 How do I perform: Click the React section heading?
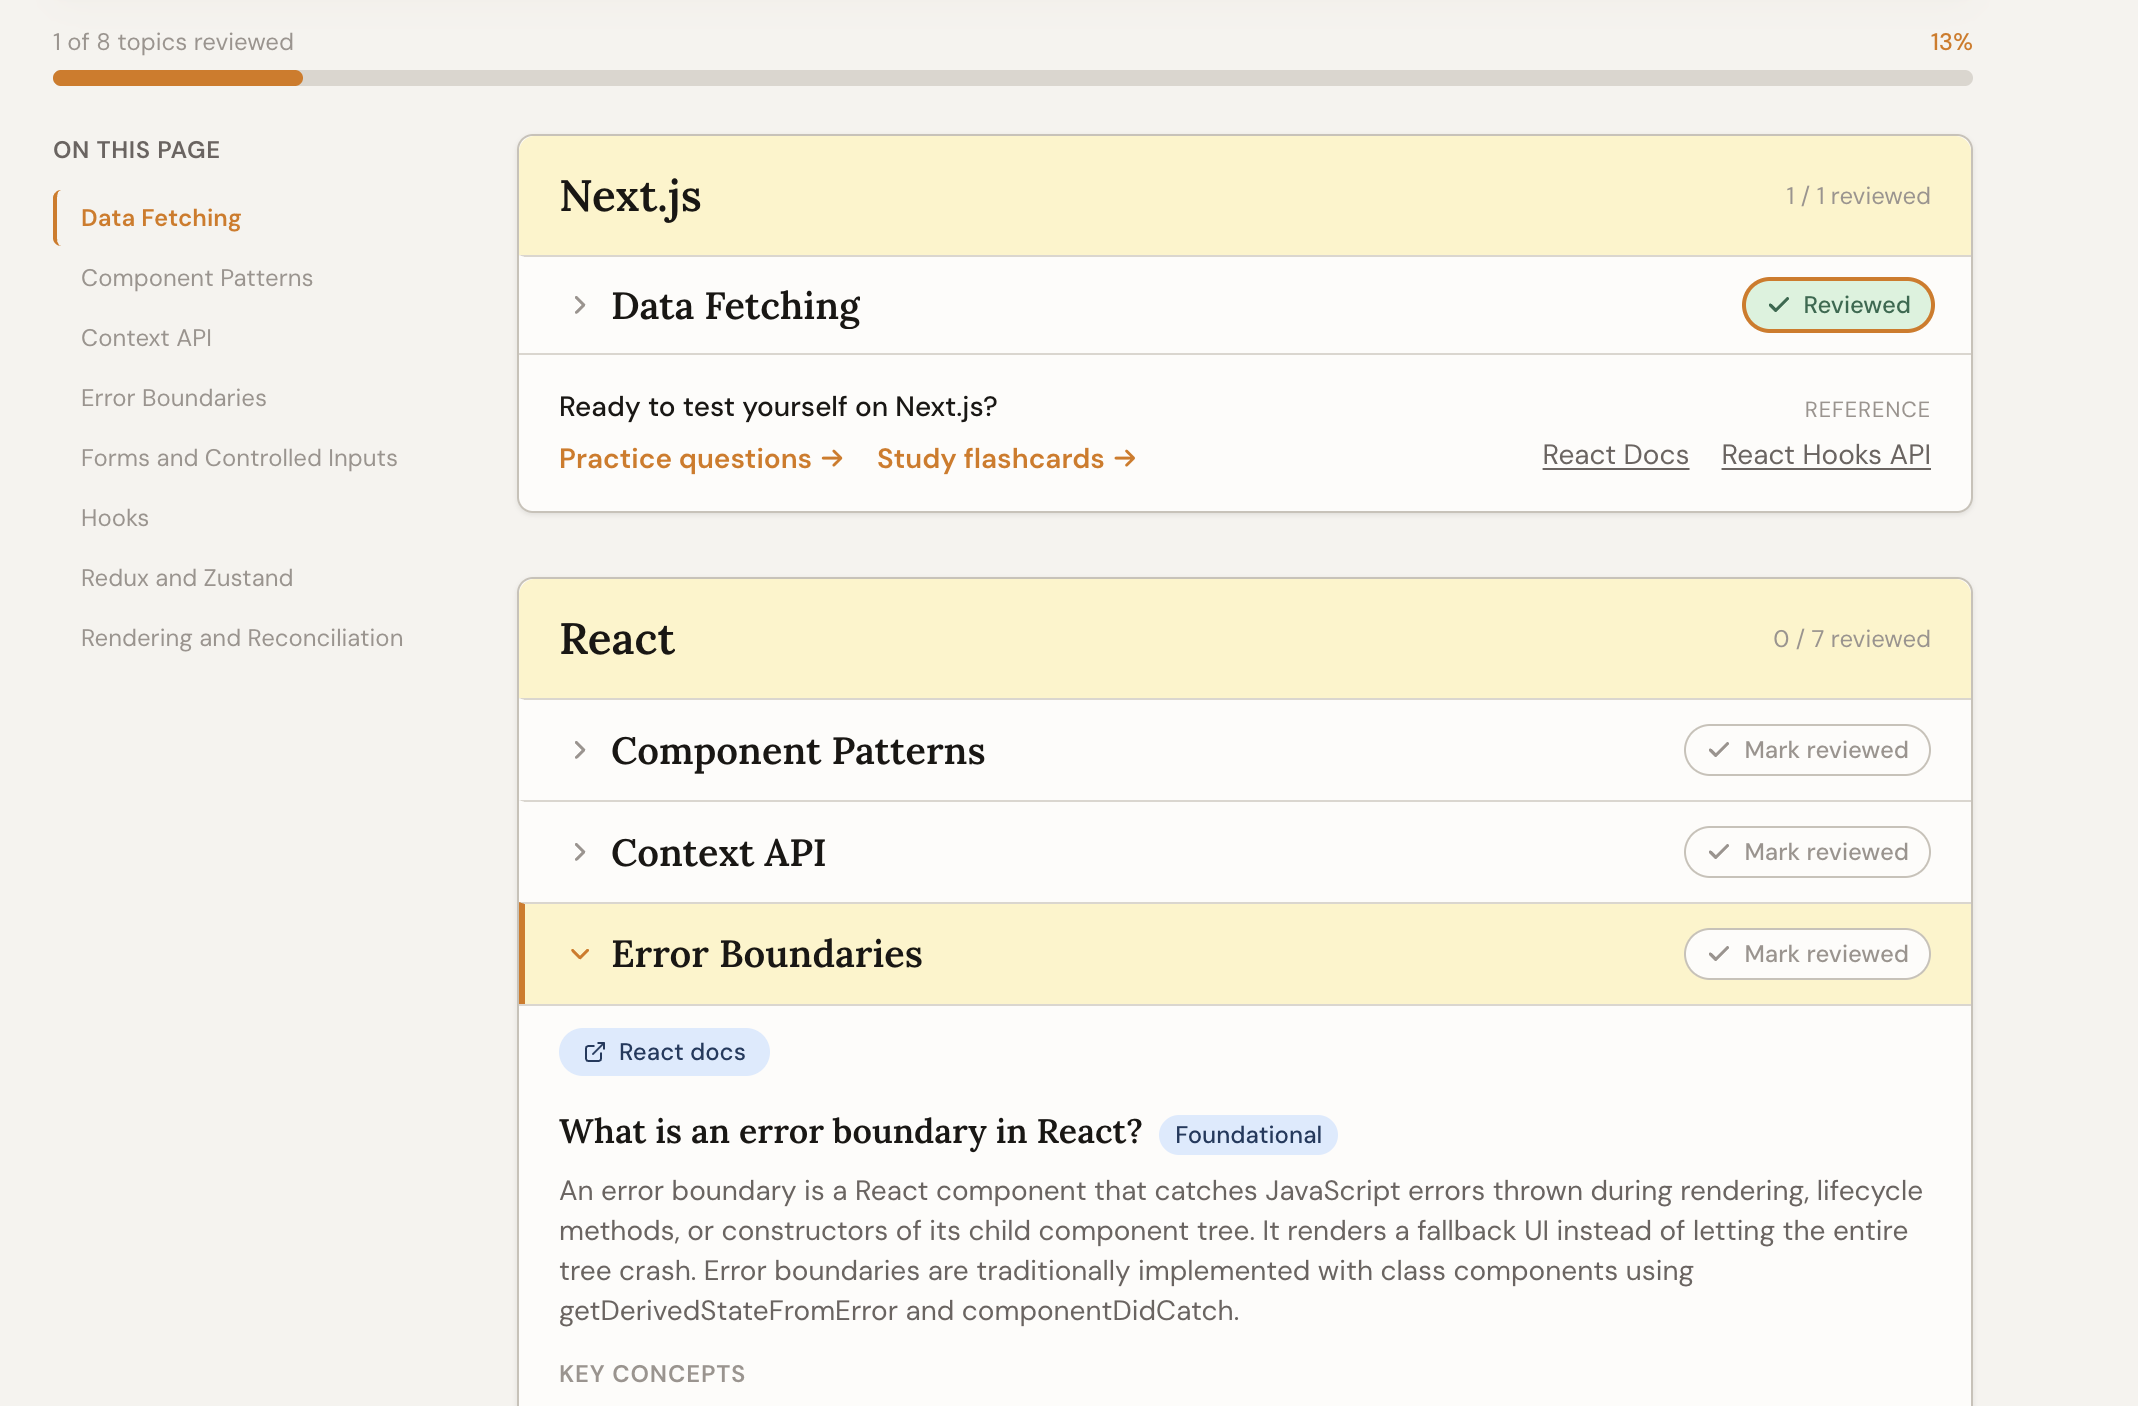pos(617,639)
